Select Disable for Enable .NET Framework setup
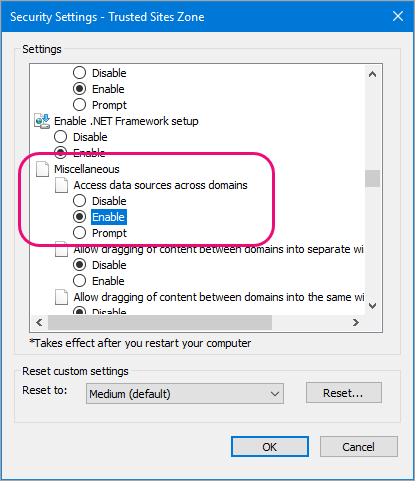The image size is (415, 481). [x=60, y=137]
